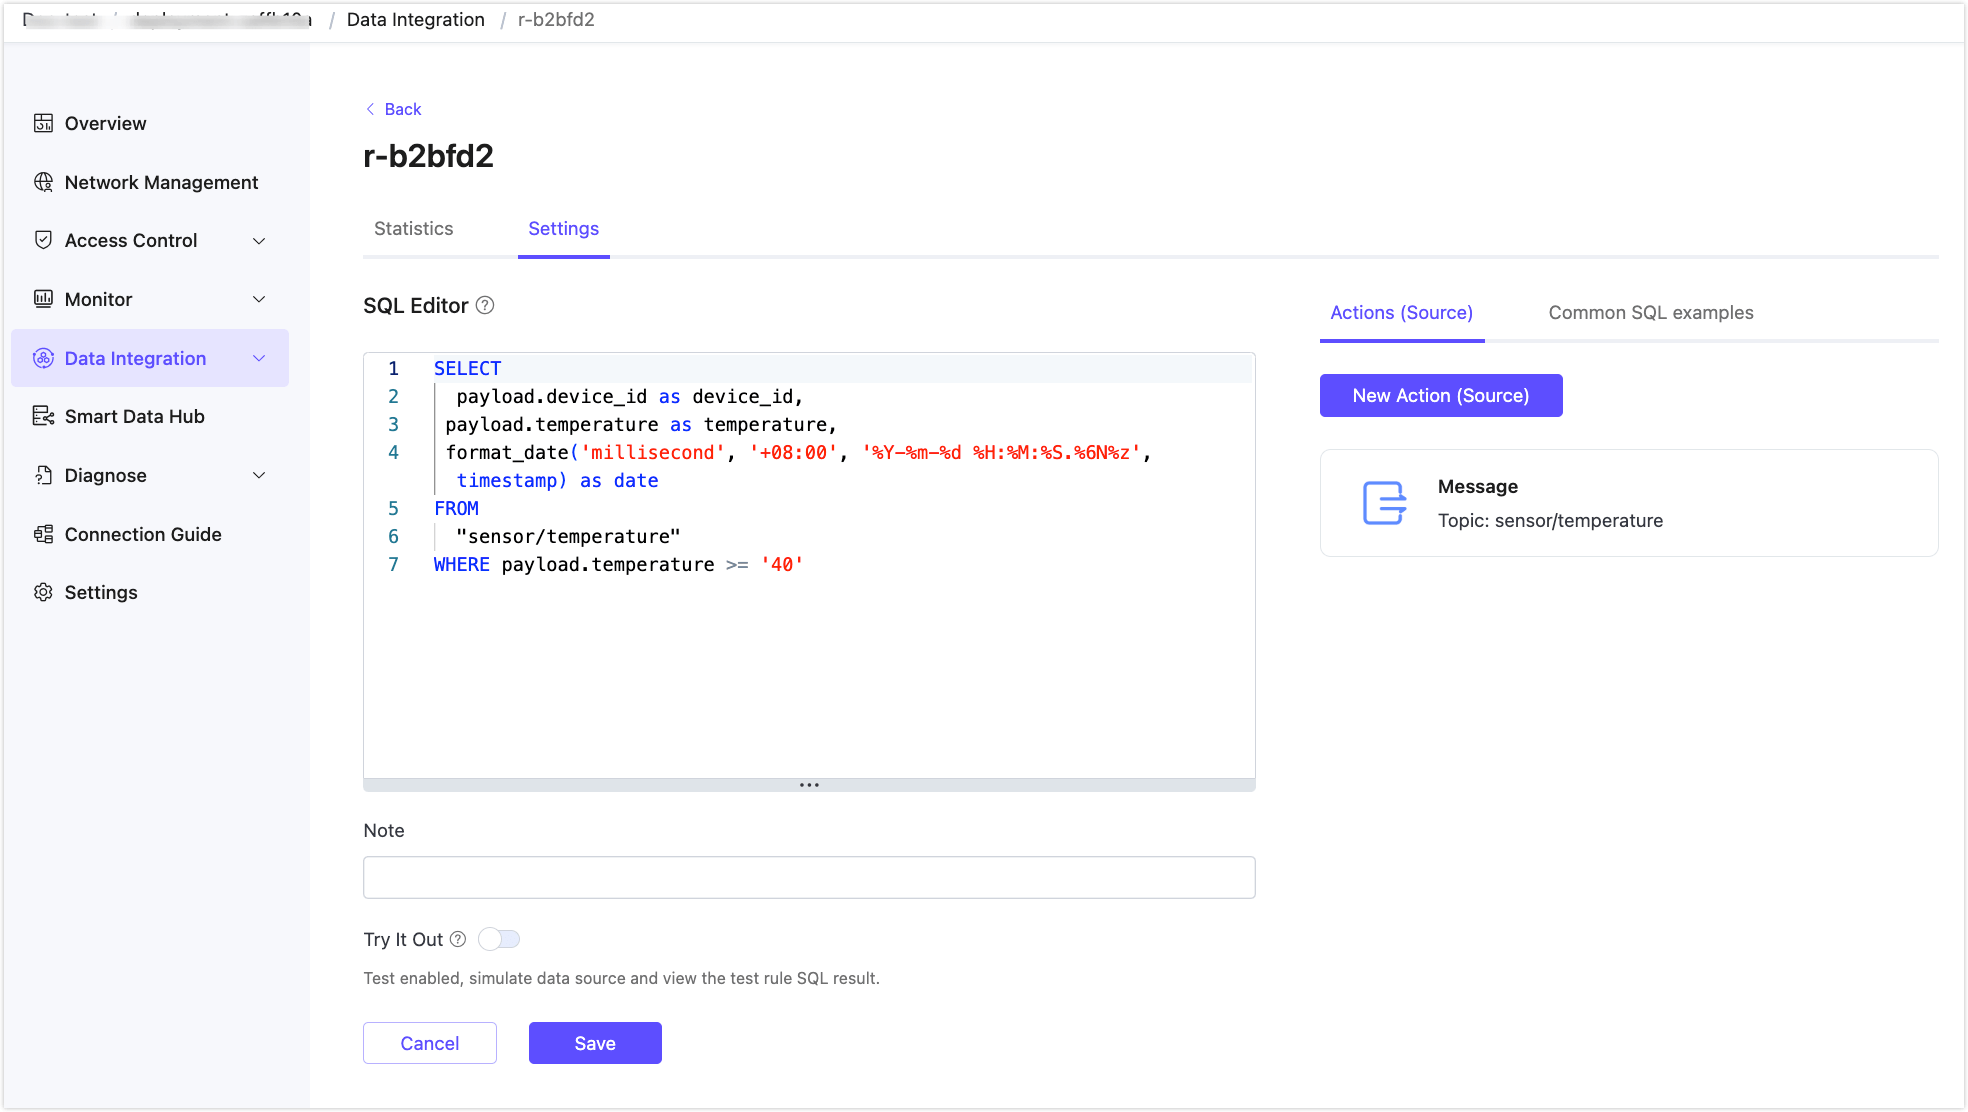The width and height of the screenshot is (1968, 1112).
Task: Click the New Action (Source) button
Action: (x=1440, y=396)
